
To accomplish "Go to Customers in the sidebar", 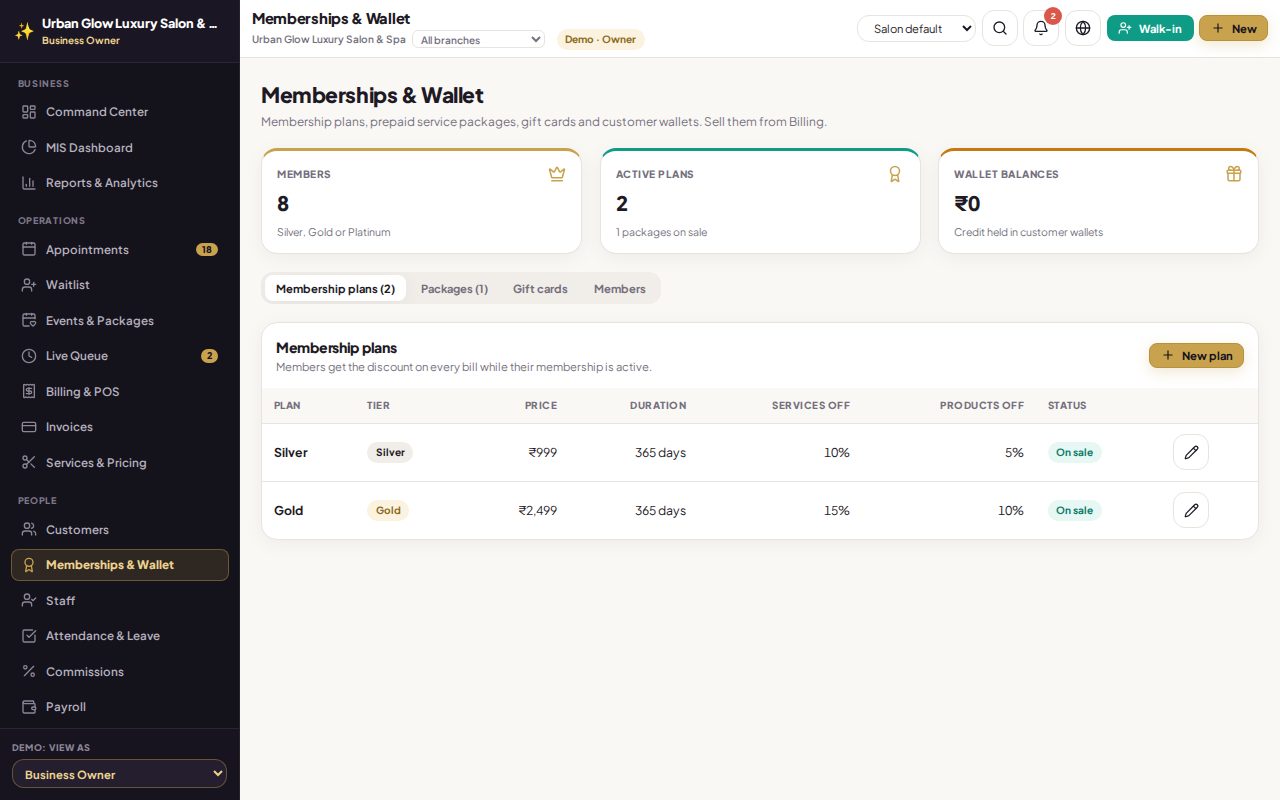I will pyautogui.click(x=120, y=529).
